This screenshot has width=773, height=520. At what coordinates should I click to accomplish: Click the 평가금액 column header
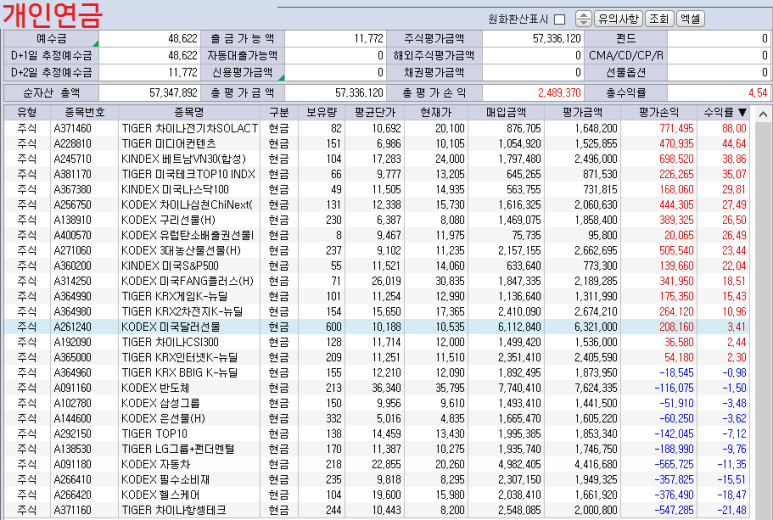pyautogui.click(x=582, y=112)
